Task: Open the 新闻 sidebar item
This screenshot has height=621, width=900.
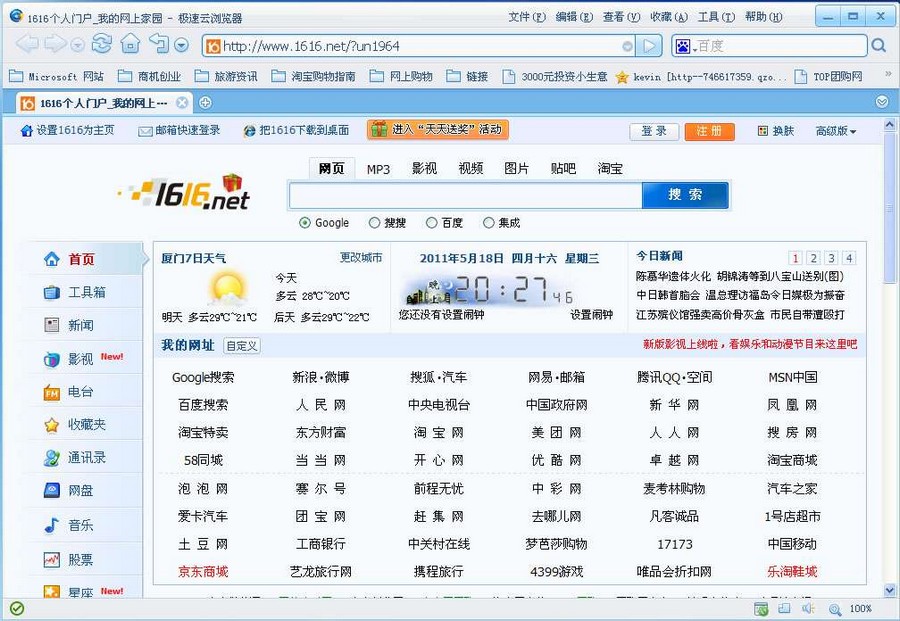Action: (84, 325)
